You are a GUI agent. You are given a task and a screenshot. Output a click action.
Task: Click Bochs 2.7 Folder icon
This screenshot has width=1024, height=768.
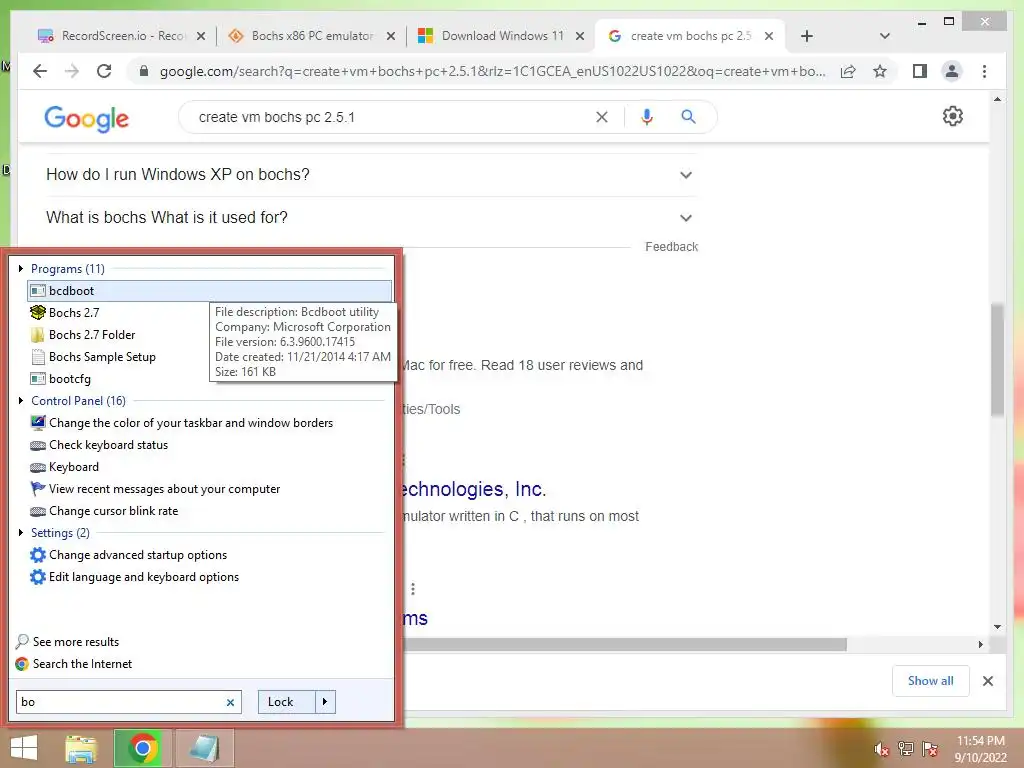click(x=38, y=335)
